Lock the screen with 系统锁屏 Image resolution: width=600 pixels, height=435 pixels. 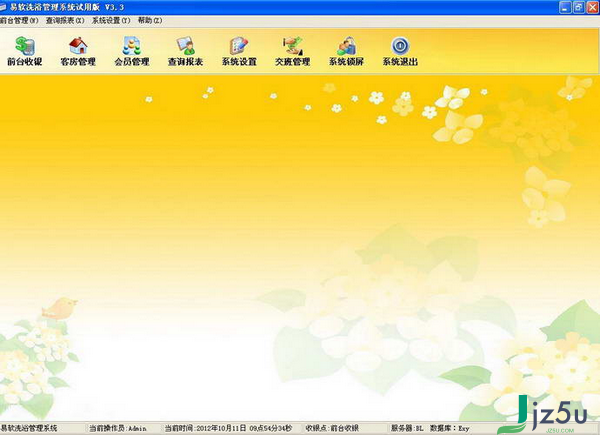[346, 51]
